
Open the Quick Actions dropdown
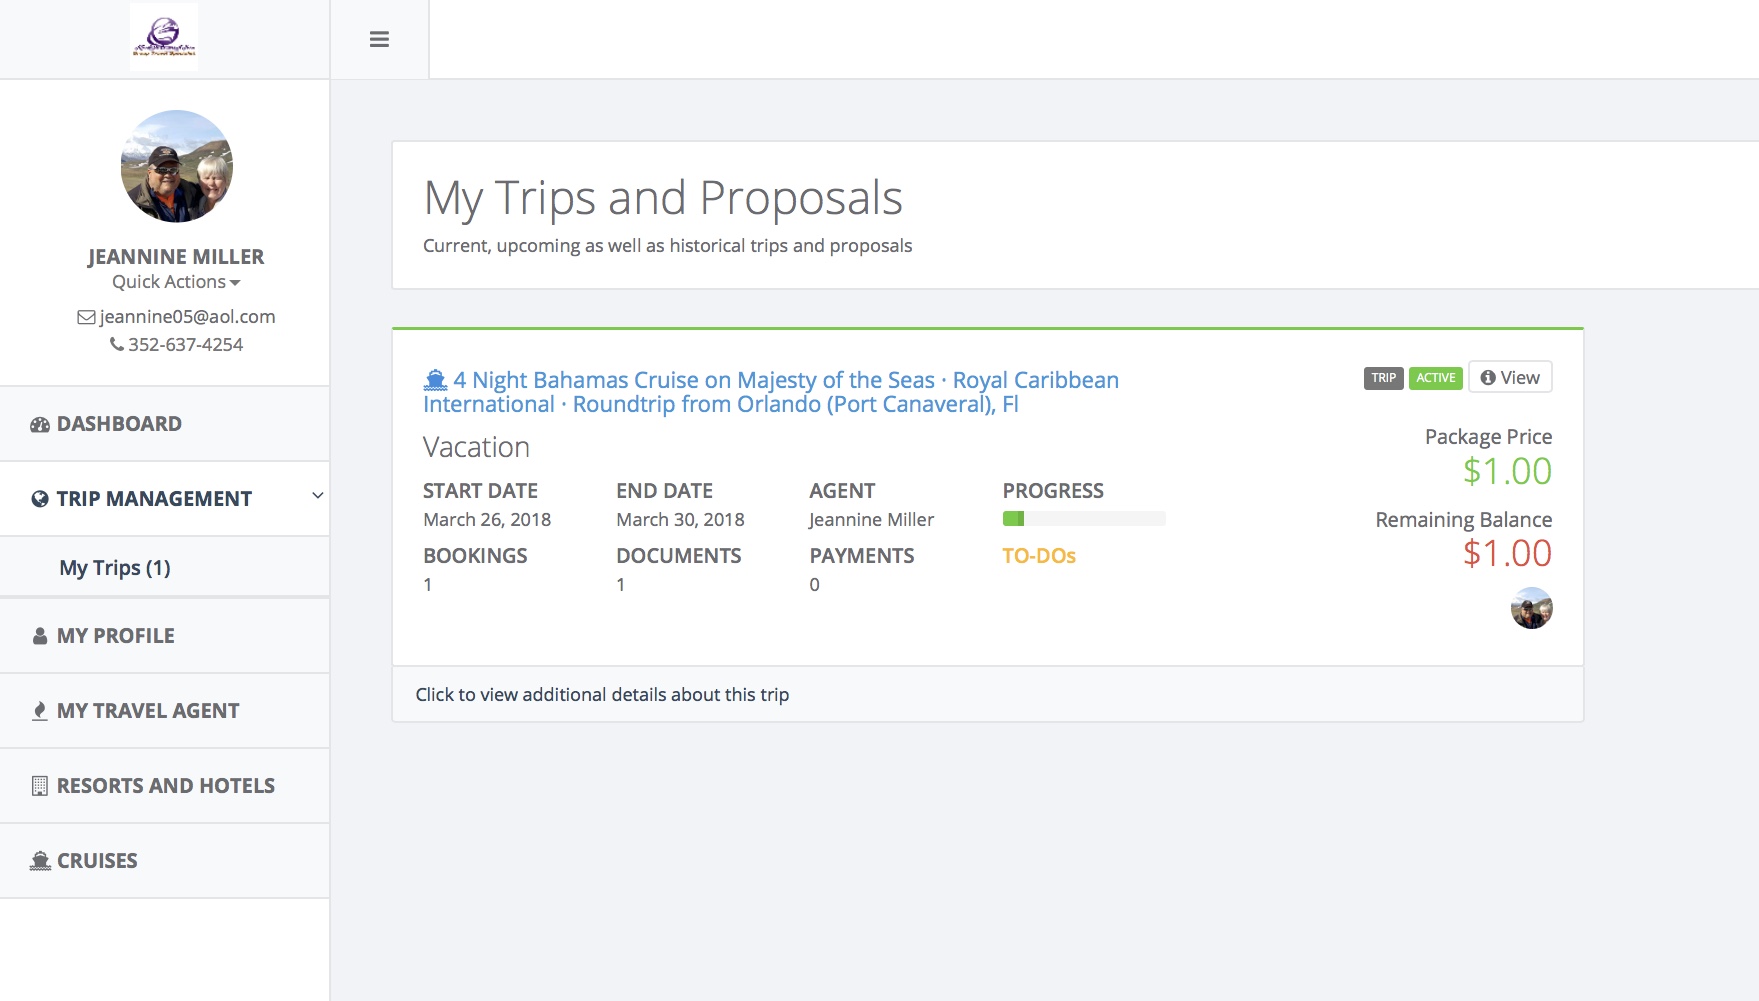[176, 282]
